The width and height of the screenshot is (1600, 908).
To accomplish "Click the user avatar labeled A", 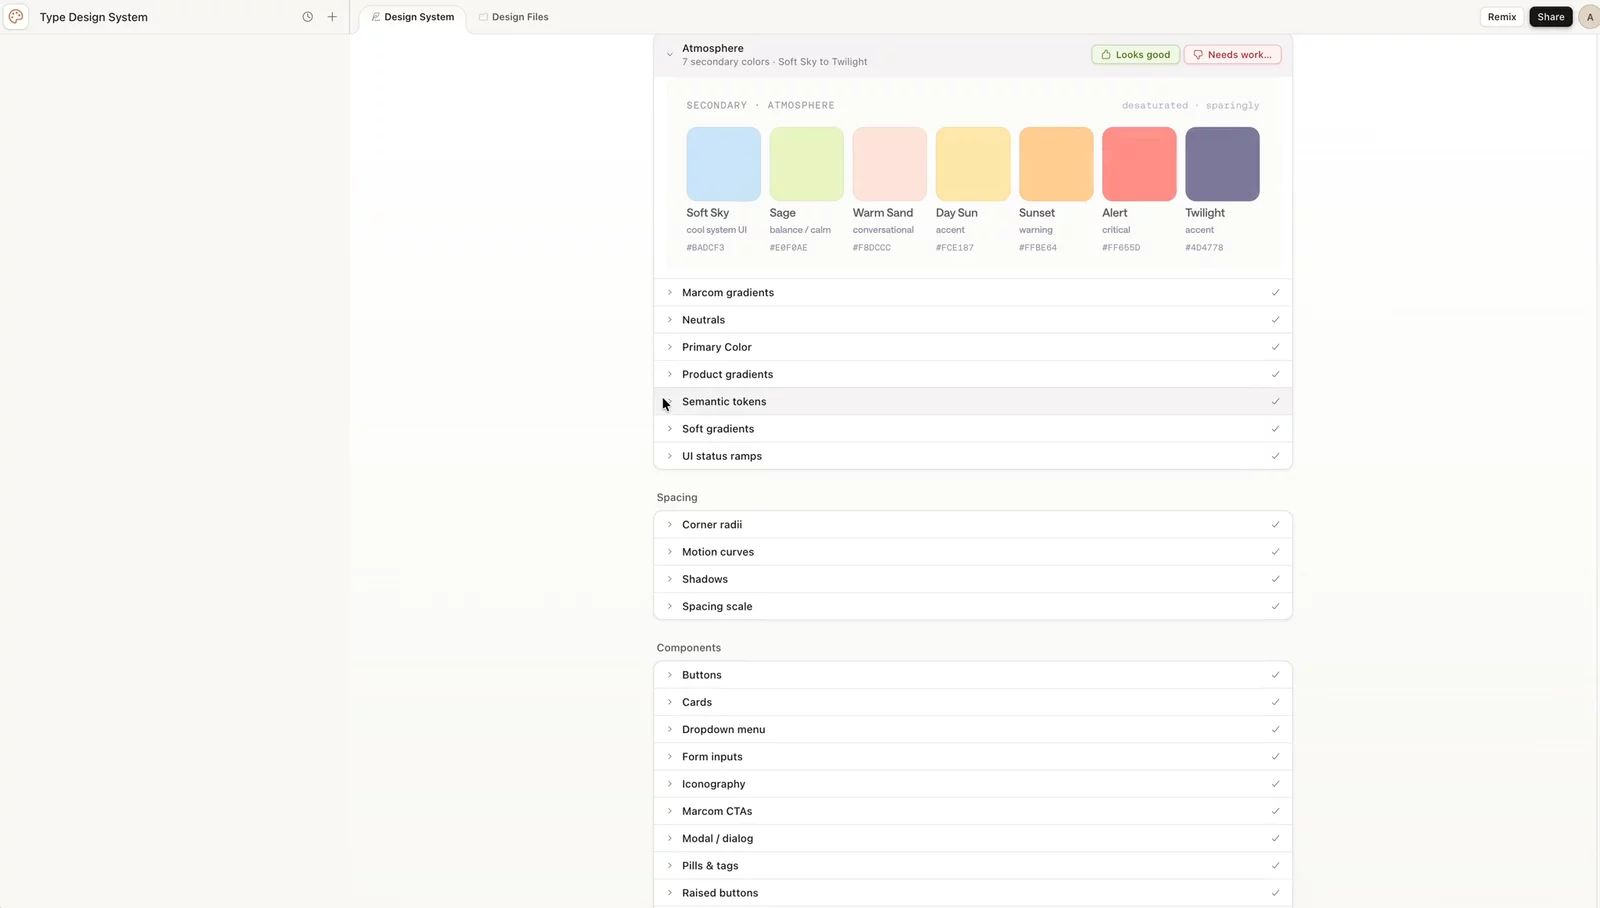I will 1589,17.
